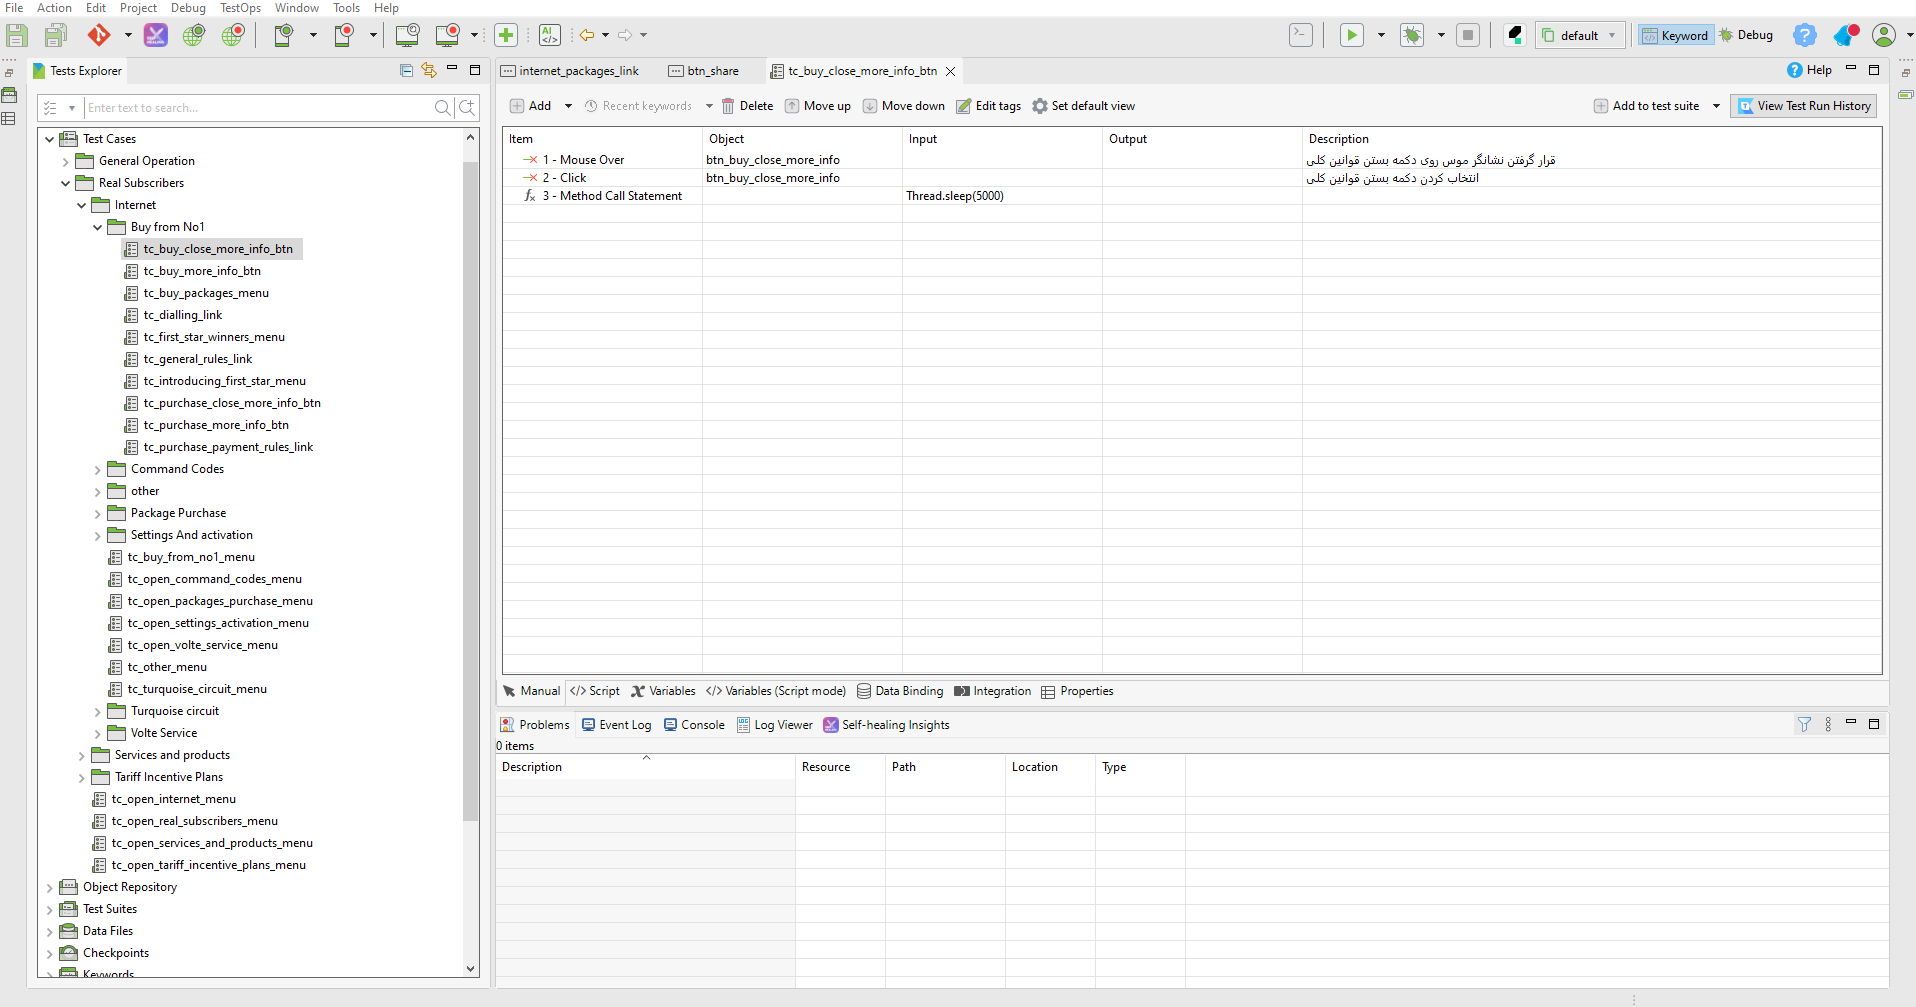This screenshot has width=1916, height=1007.
Task: Click the Spy Web globe icon
Action: [x=194, y=36]
